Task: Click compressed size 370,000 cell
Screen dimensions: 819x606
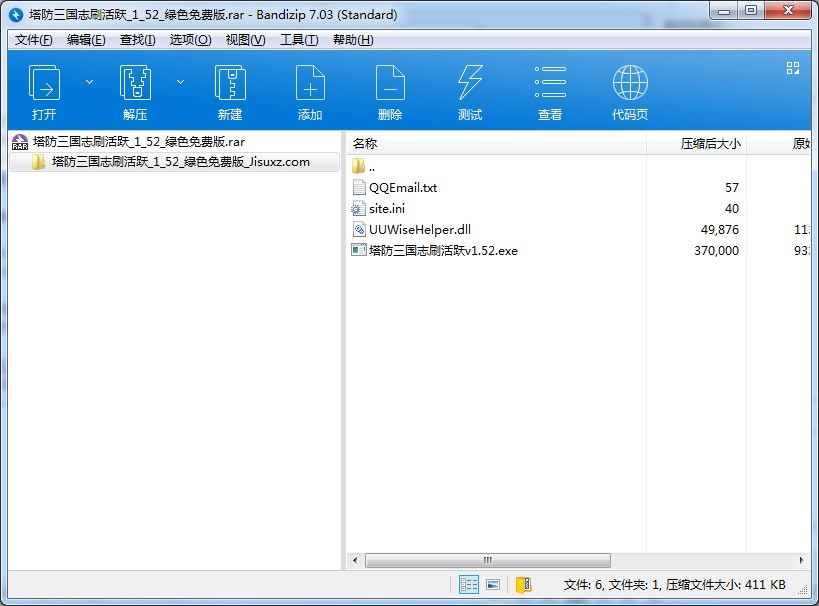Action: click(x=716, y=251)
